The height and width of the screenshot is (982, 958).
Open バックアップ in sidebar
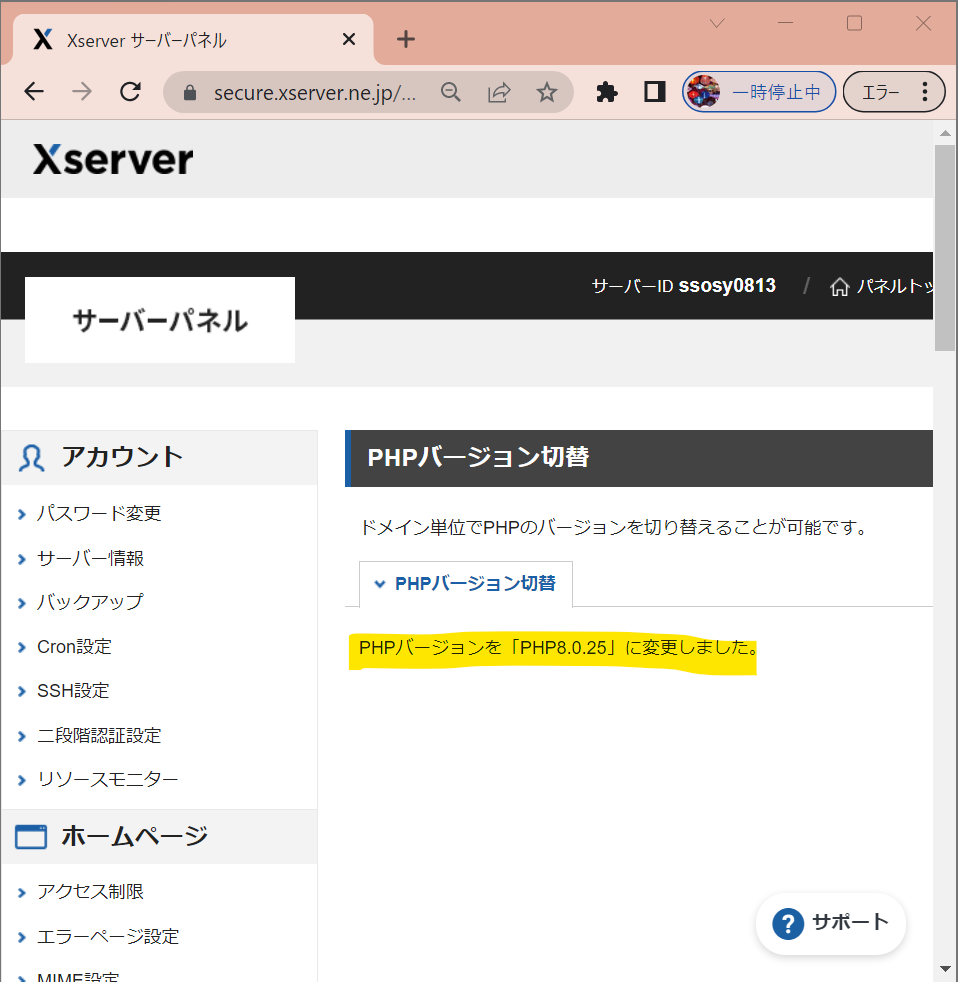tap(90, 602)
